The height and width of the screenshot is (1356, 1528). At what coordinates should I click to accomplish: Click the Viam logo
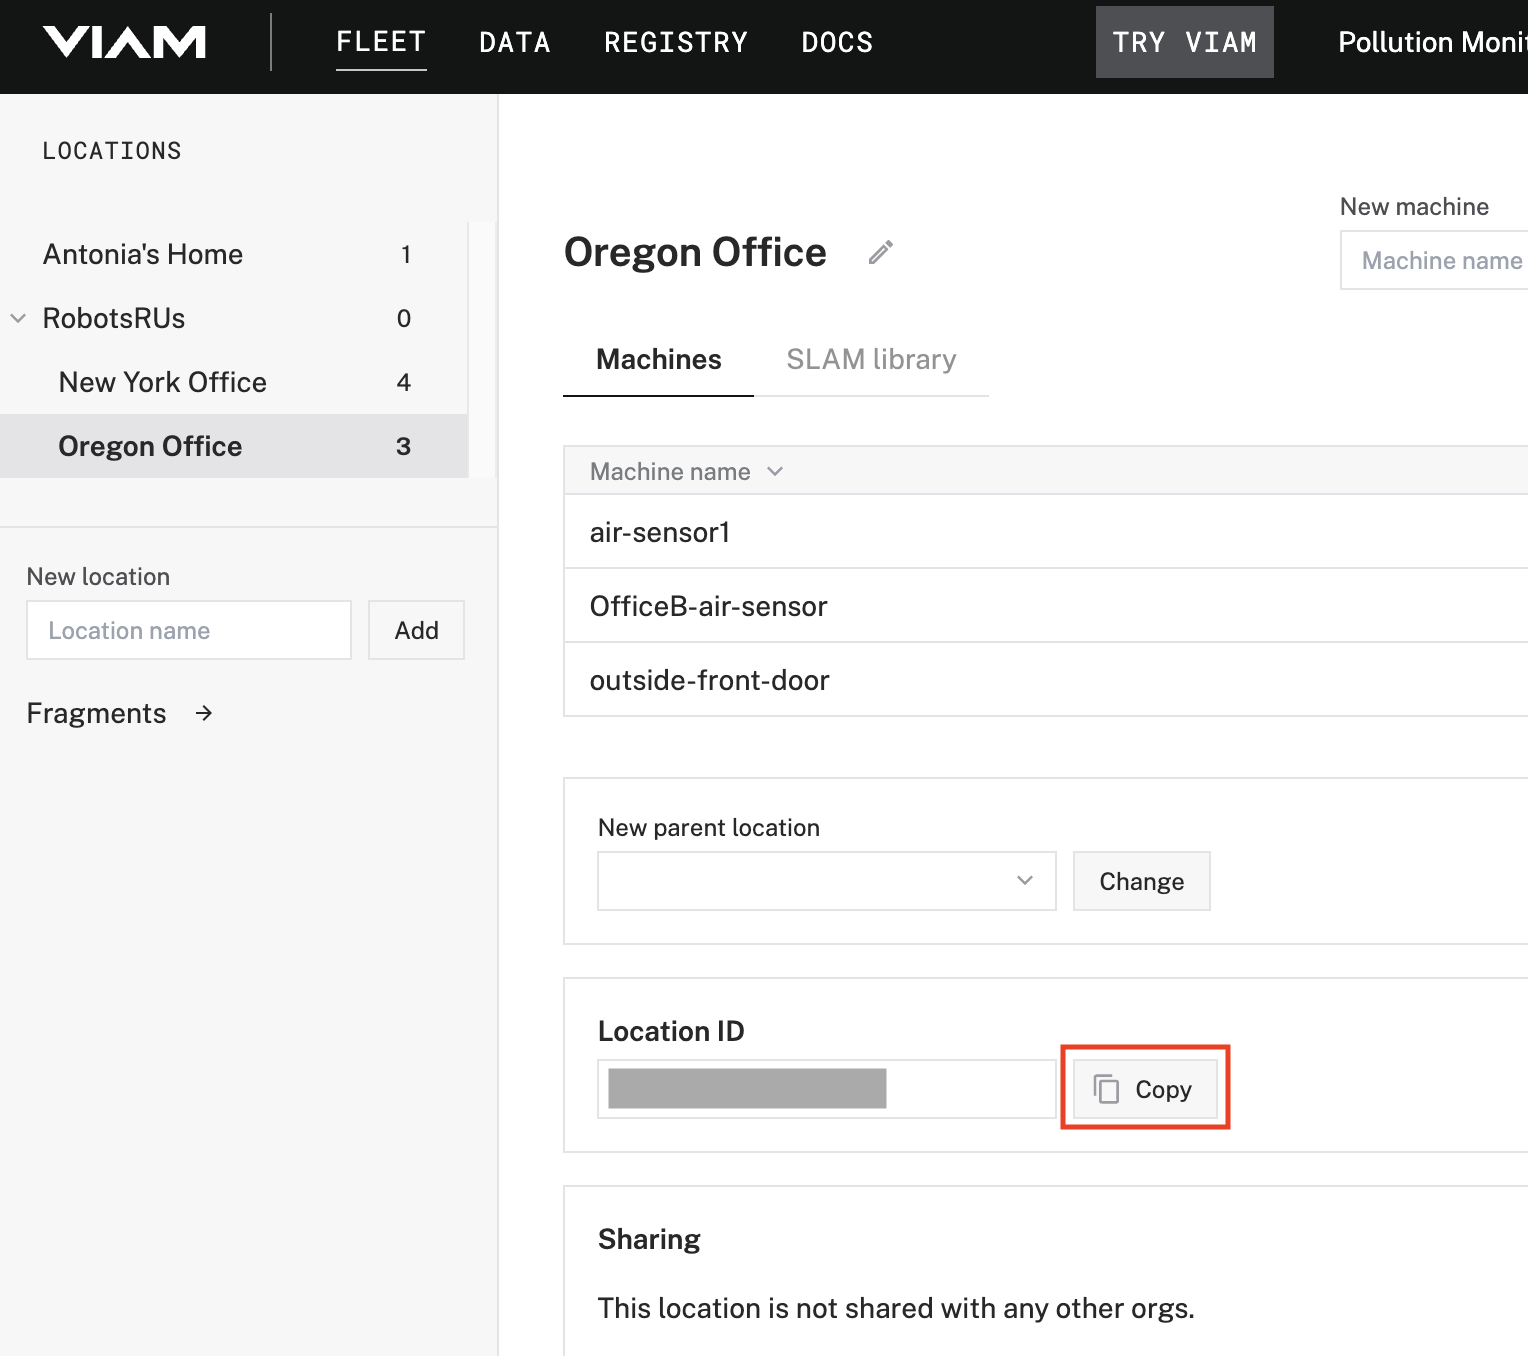click(124, 42)
